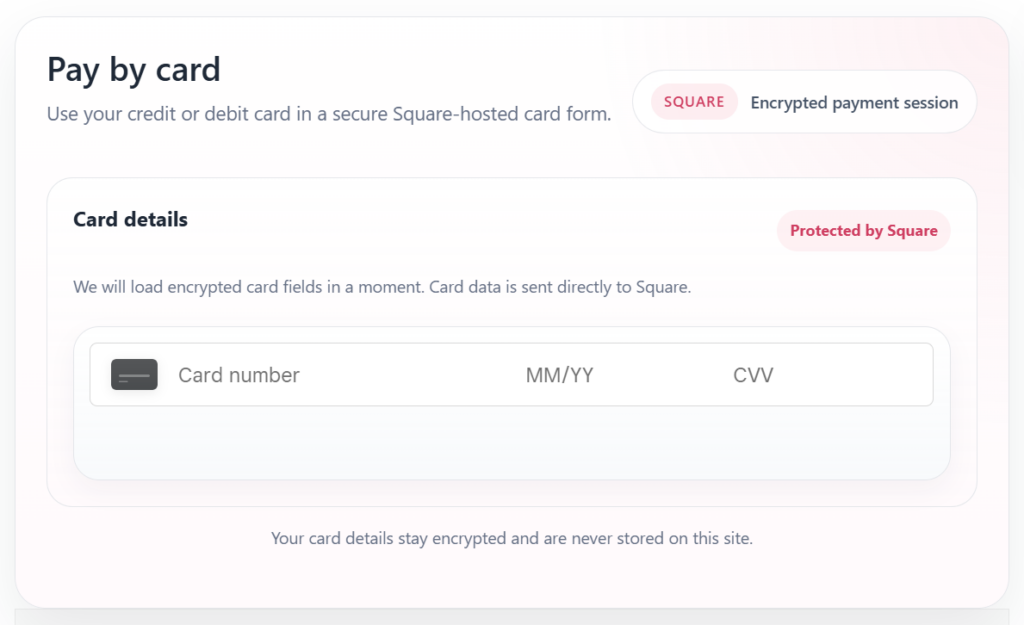Screen dimensions: 1024x625
Task: Click the Pay by card heading
Action: click(x=134, y=70)
